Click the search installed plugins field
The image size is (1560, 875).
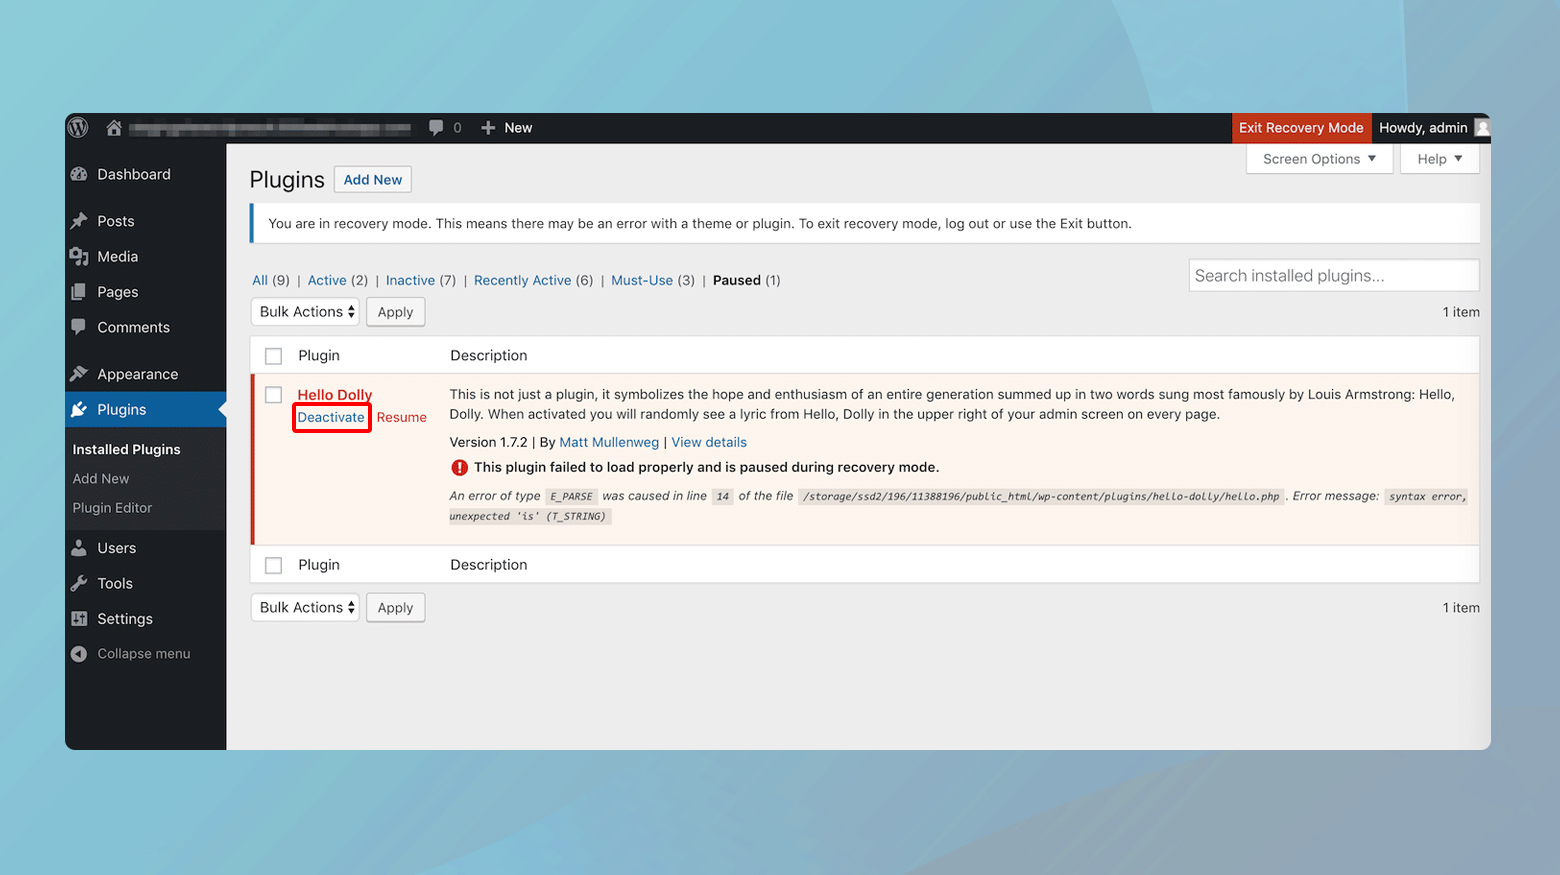point(1333,275)
